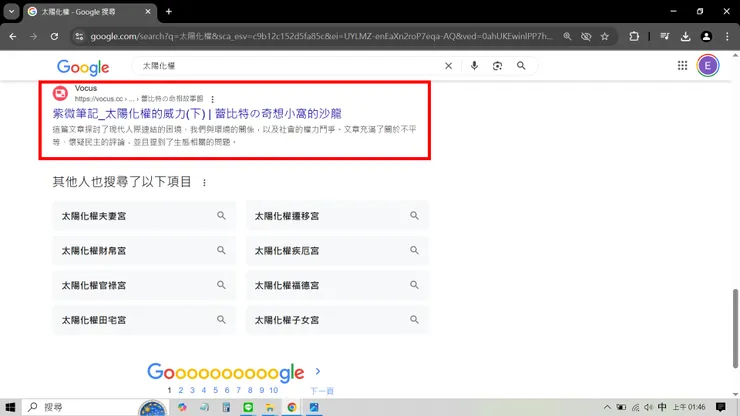Open the Windows Start menu
Viewport: 740px width, 416px height.
[10, 407]
